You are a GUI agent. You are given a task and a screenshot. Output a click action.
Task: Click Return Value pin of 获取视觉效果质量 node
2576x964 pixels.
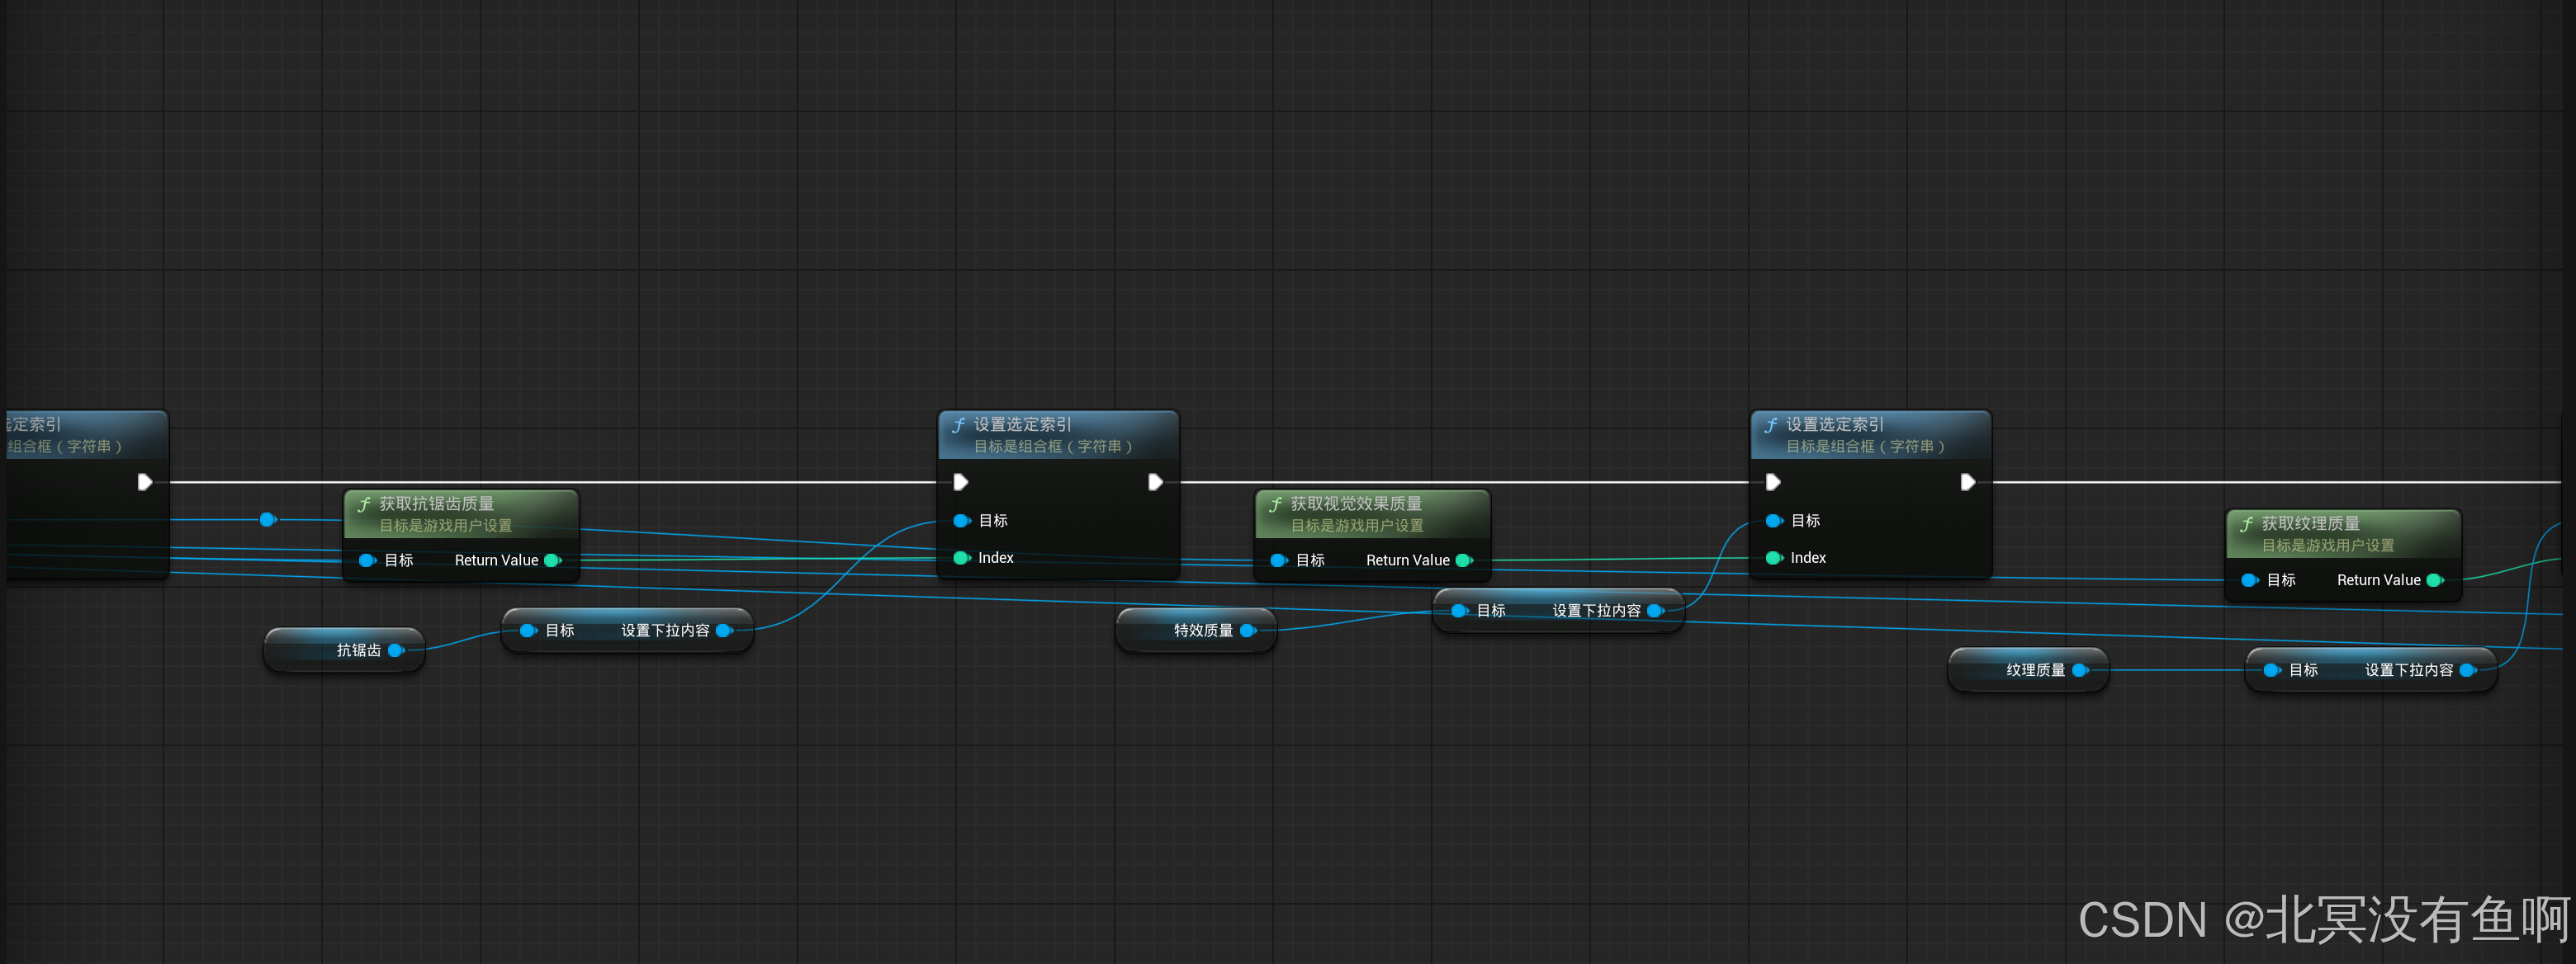pyautogui.click(x=1464, y=560)
